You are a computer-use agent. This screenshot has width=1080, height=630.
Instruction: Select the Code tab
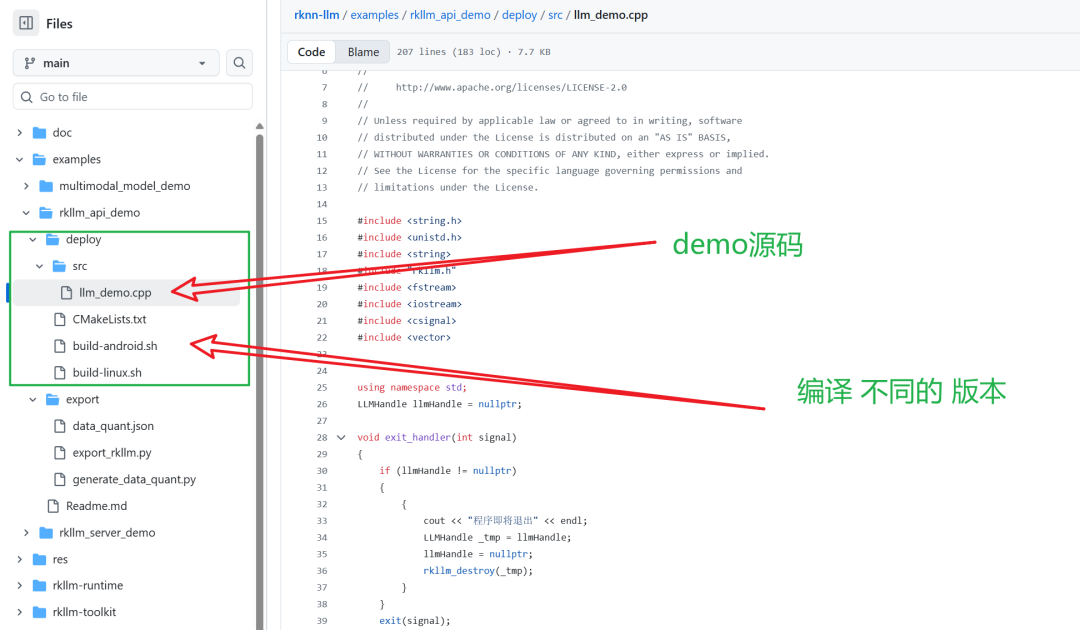[311, 52]
